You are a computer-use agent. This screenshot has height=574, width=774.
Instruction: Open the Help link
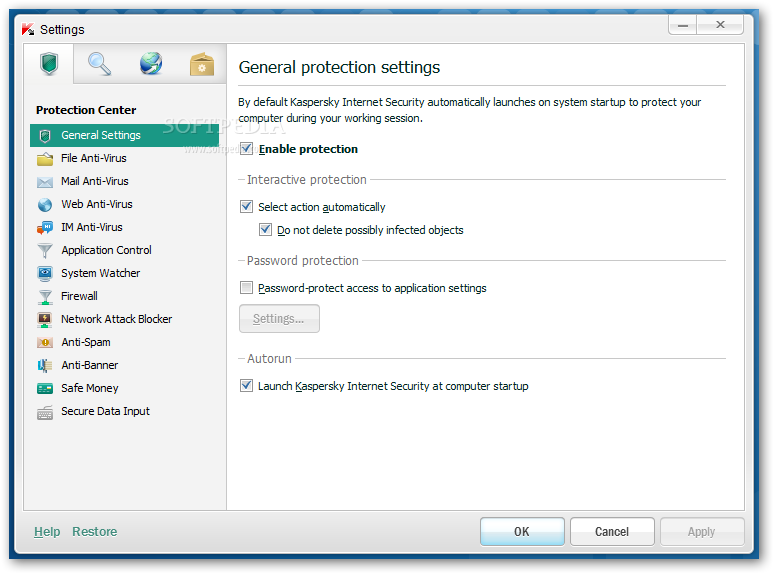[x=47, y=532]
